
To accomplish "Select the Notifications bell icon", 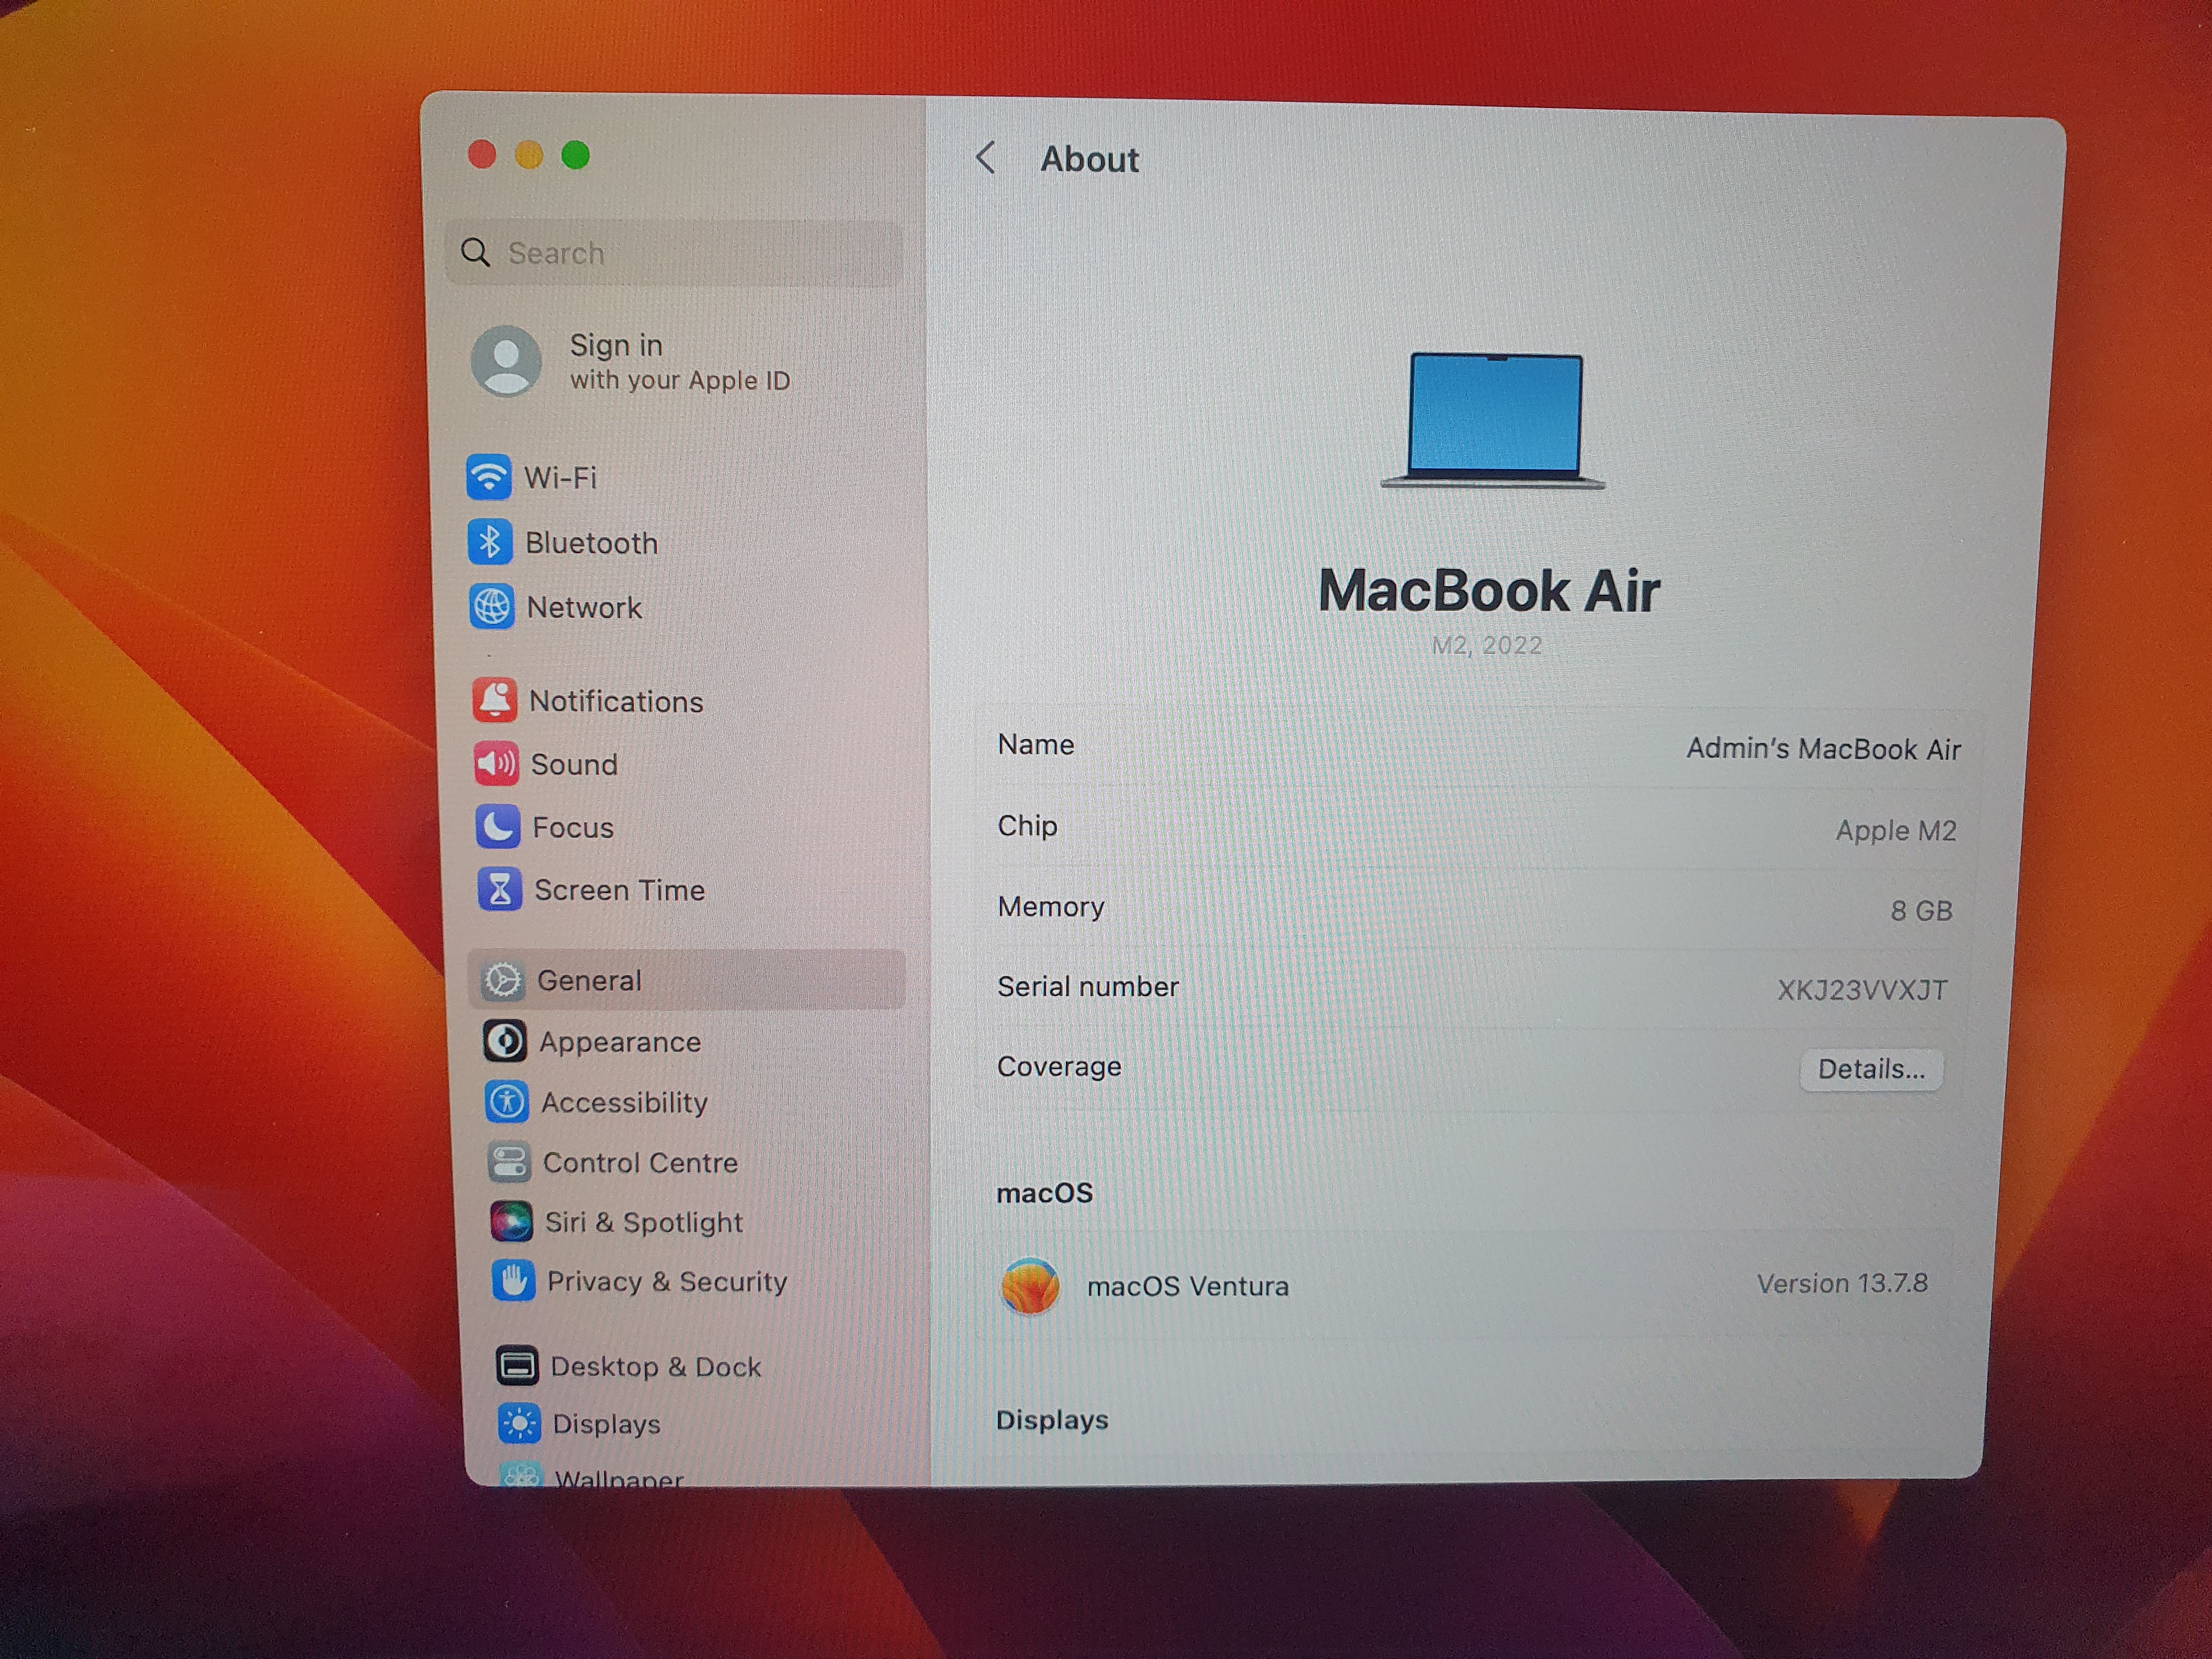I will pyautogui.click(x=495, y=700).
